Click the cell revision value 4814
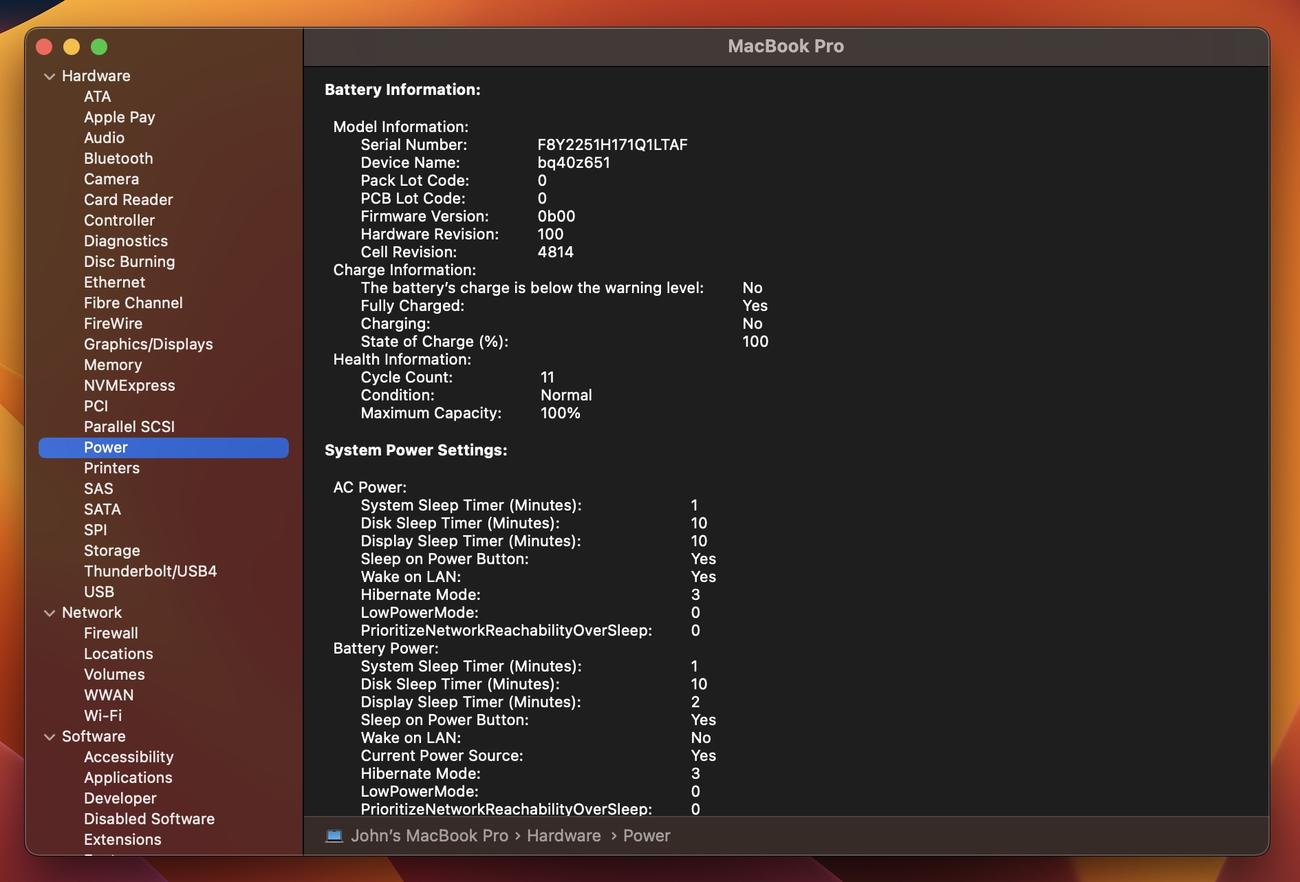 coord(555,253)
